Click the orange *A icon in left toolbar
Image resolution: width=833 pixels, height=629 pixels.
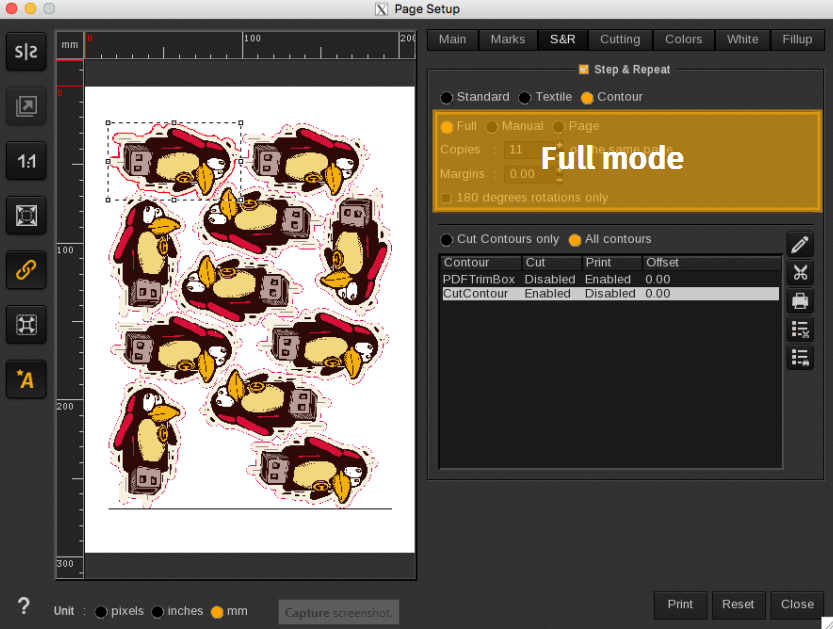pos(26,378)
